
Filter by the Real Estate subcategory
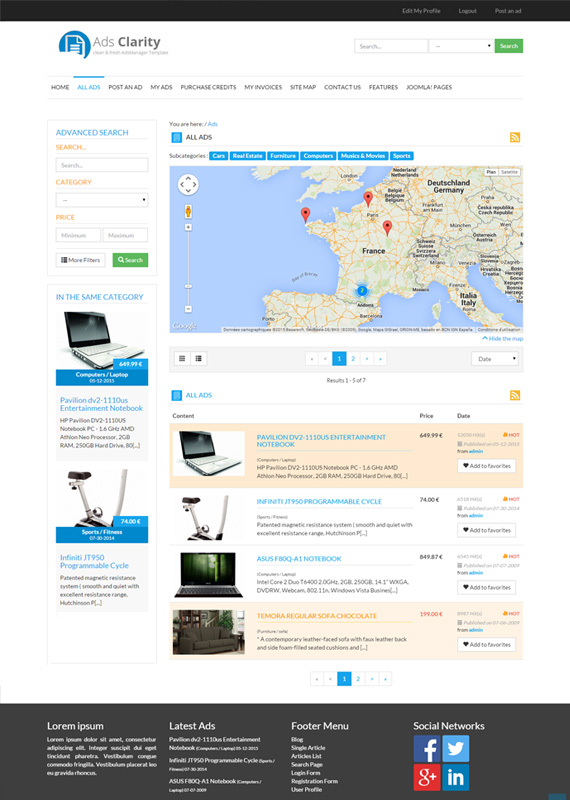(x=247, y=156)
